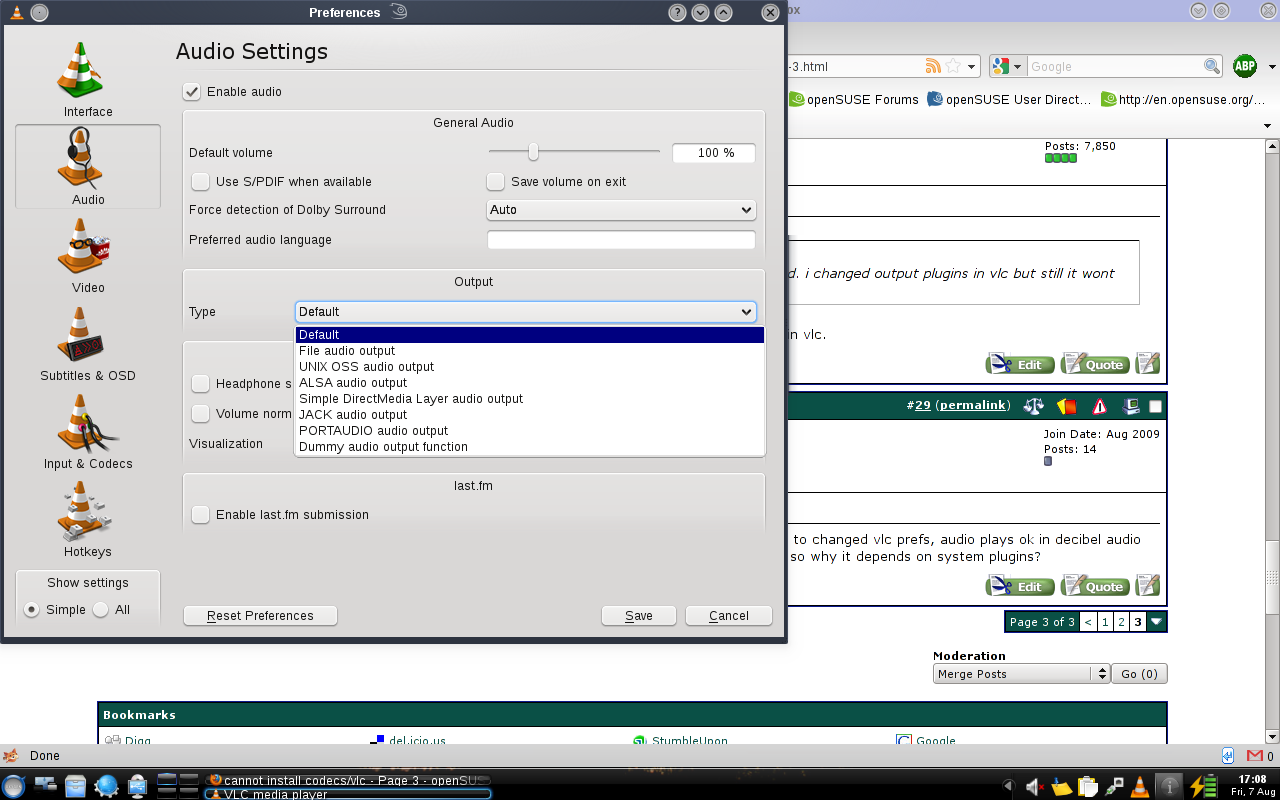Open the clipboard tray icon
The width and height of the screenshot is (1280, 800).
tap(1087, 787)
